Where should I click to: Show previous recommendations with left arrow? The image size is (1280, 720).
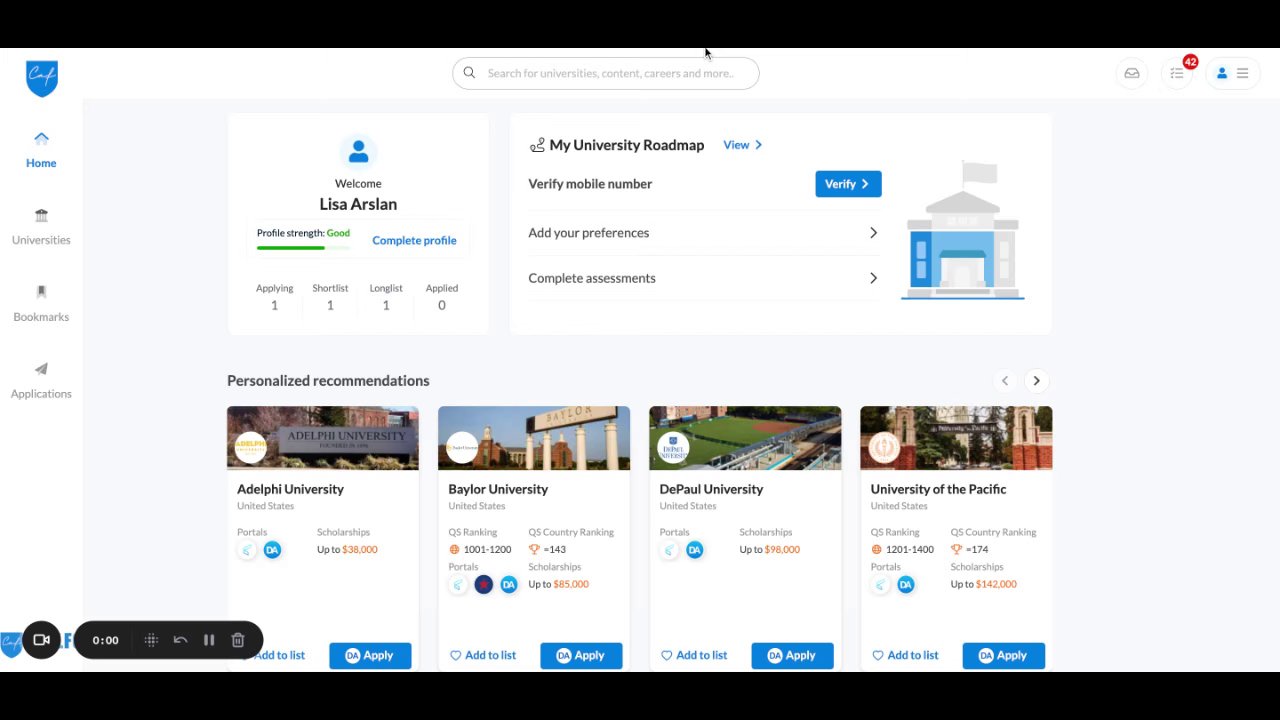[x=1005, y=381]
